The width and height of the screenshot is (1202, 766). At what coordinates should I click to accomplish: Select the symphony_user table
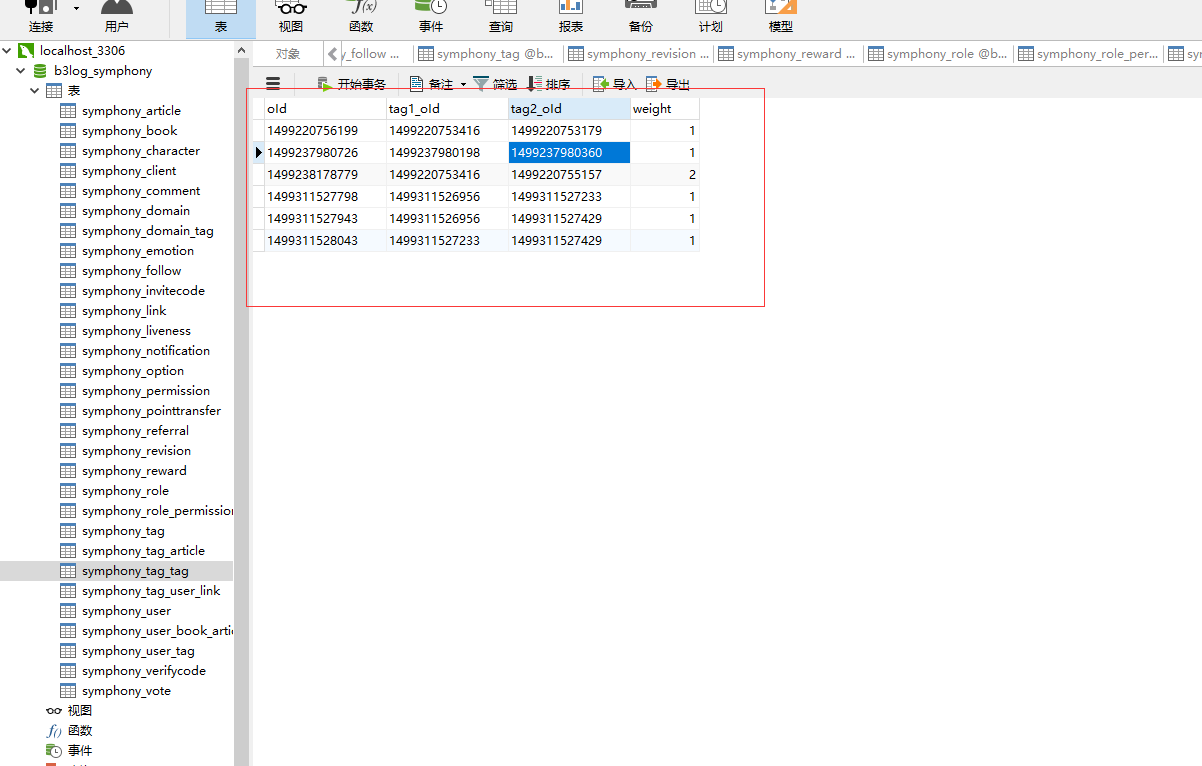pyautogui.click(x=126, y=610)
